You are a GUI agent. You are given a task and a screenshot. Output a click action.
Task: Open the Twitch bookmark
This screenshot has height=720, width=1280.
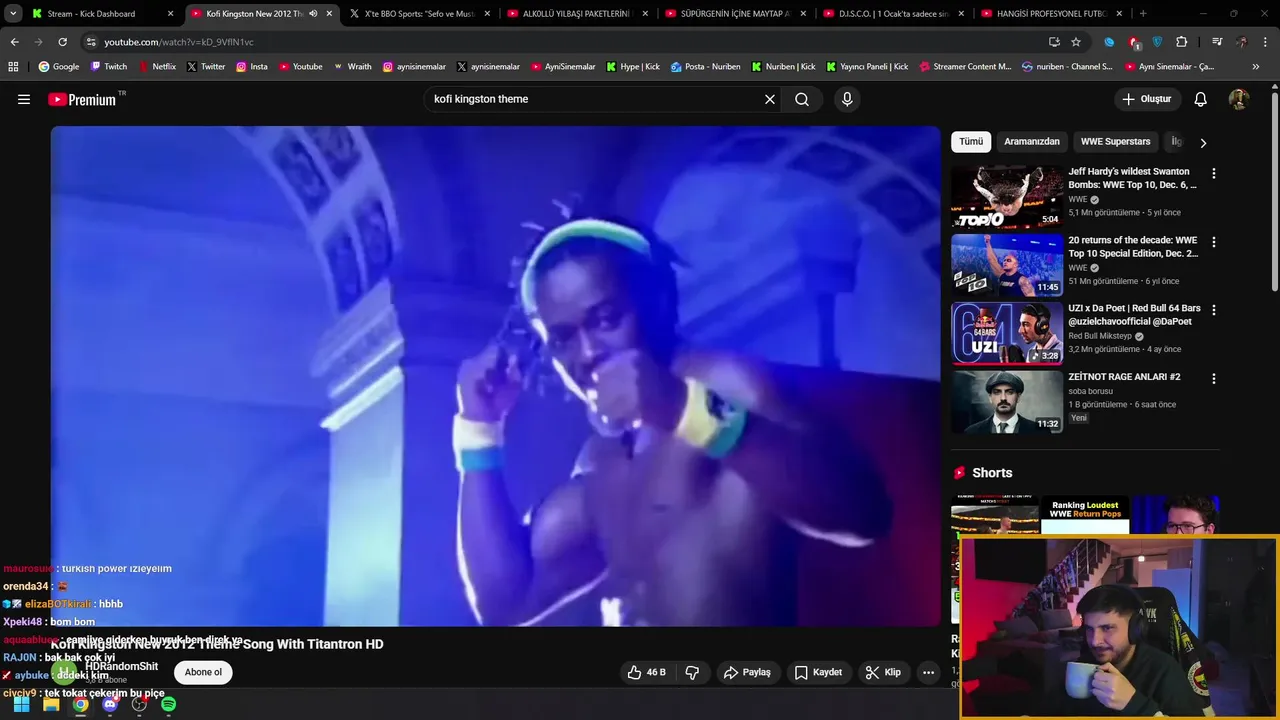pos(109,66)
